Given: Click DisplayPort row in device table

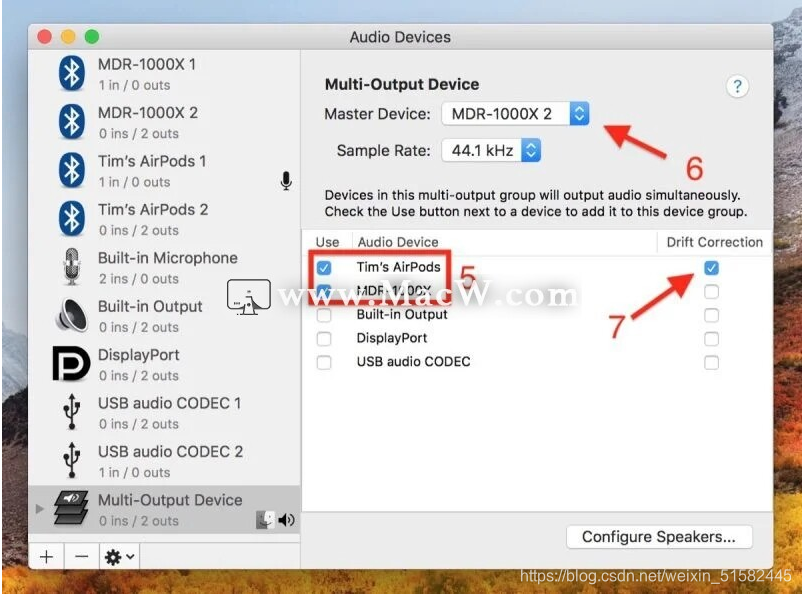Looking at the screenshot, I should coord(537,339).
